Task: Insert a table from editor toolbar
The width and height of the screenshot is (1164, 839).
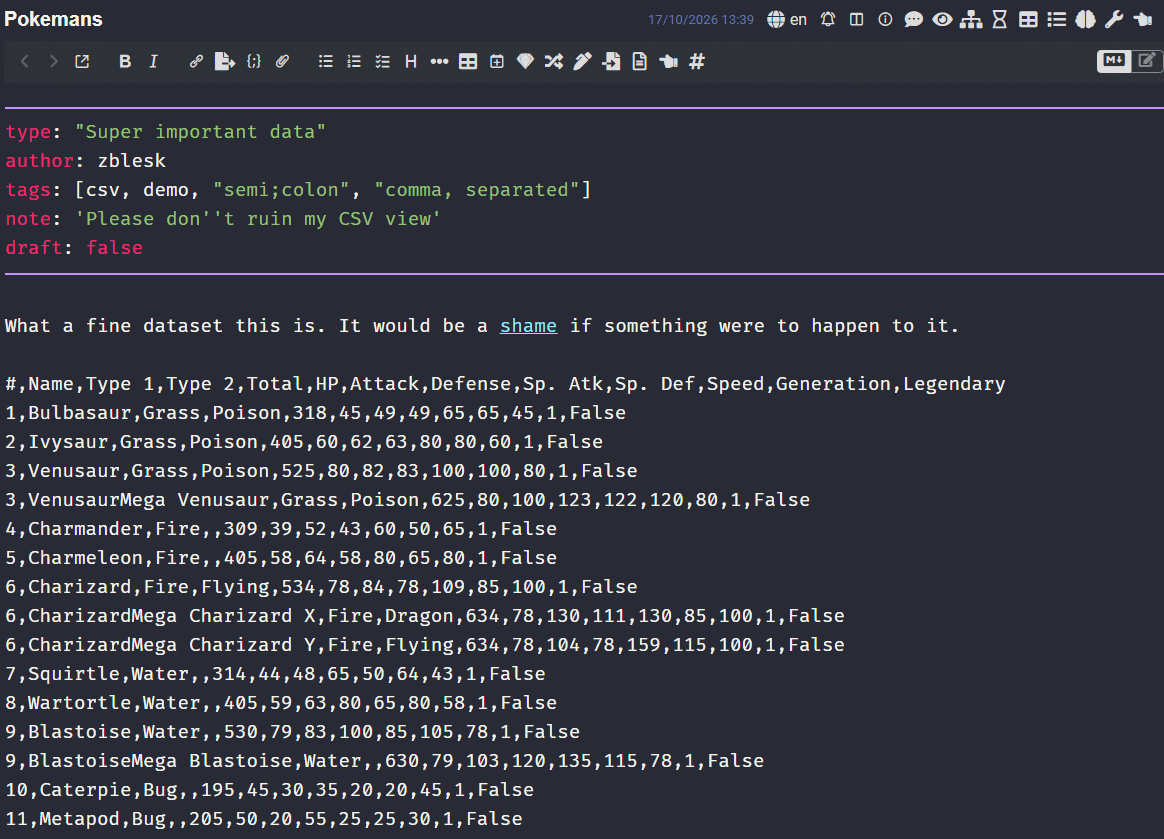Action: (468, 62)
